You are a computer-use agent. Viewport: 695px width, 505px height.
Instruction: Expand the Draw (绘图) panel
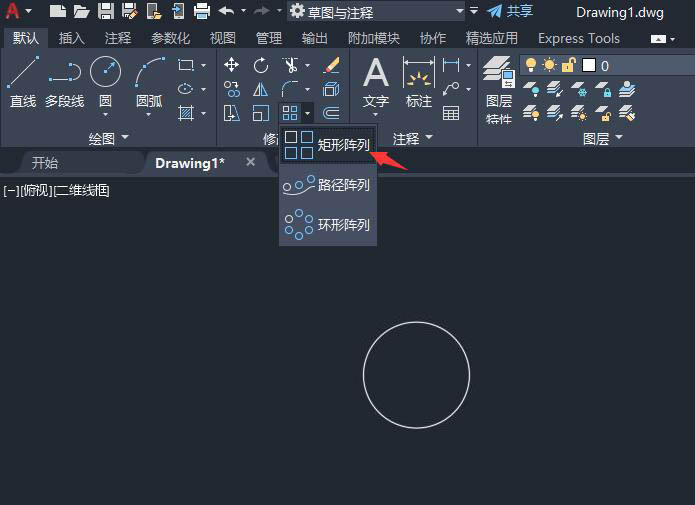[109, 139]
